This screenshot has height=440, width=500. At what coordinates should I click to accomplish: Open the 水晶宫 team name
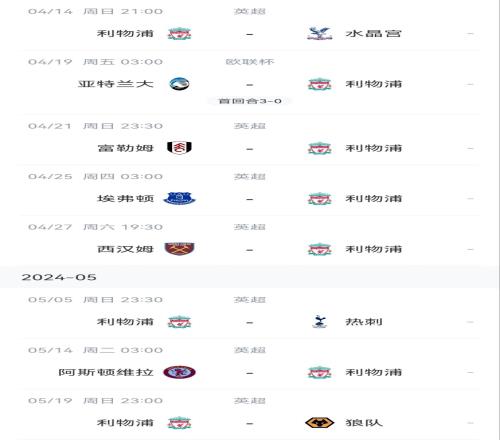(373, 34)
